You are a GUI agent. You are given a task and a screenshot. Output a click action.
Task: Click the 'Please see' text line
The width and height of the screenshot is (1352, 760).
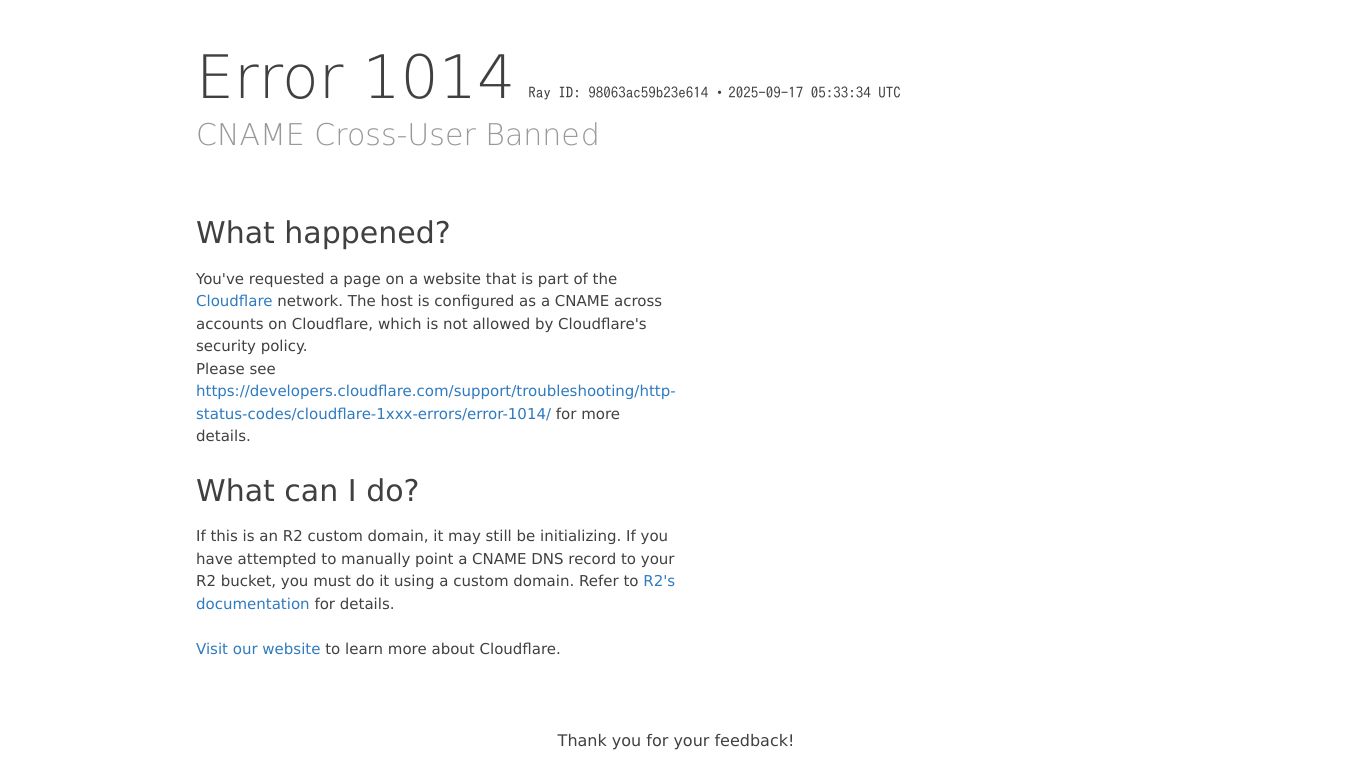pos(236,369)
